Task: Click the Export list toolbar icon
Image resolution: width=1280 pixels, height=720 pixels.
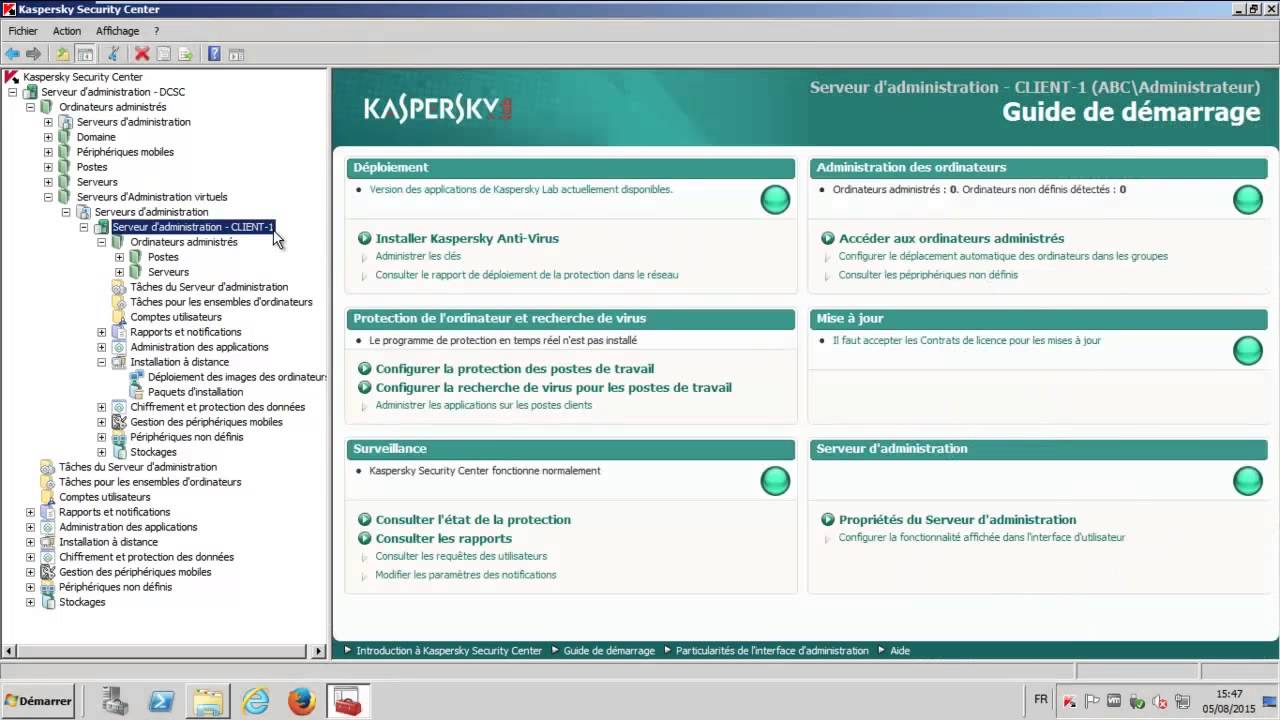Action: click(186, 54)
